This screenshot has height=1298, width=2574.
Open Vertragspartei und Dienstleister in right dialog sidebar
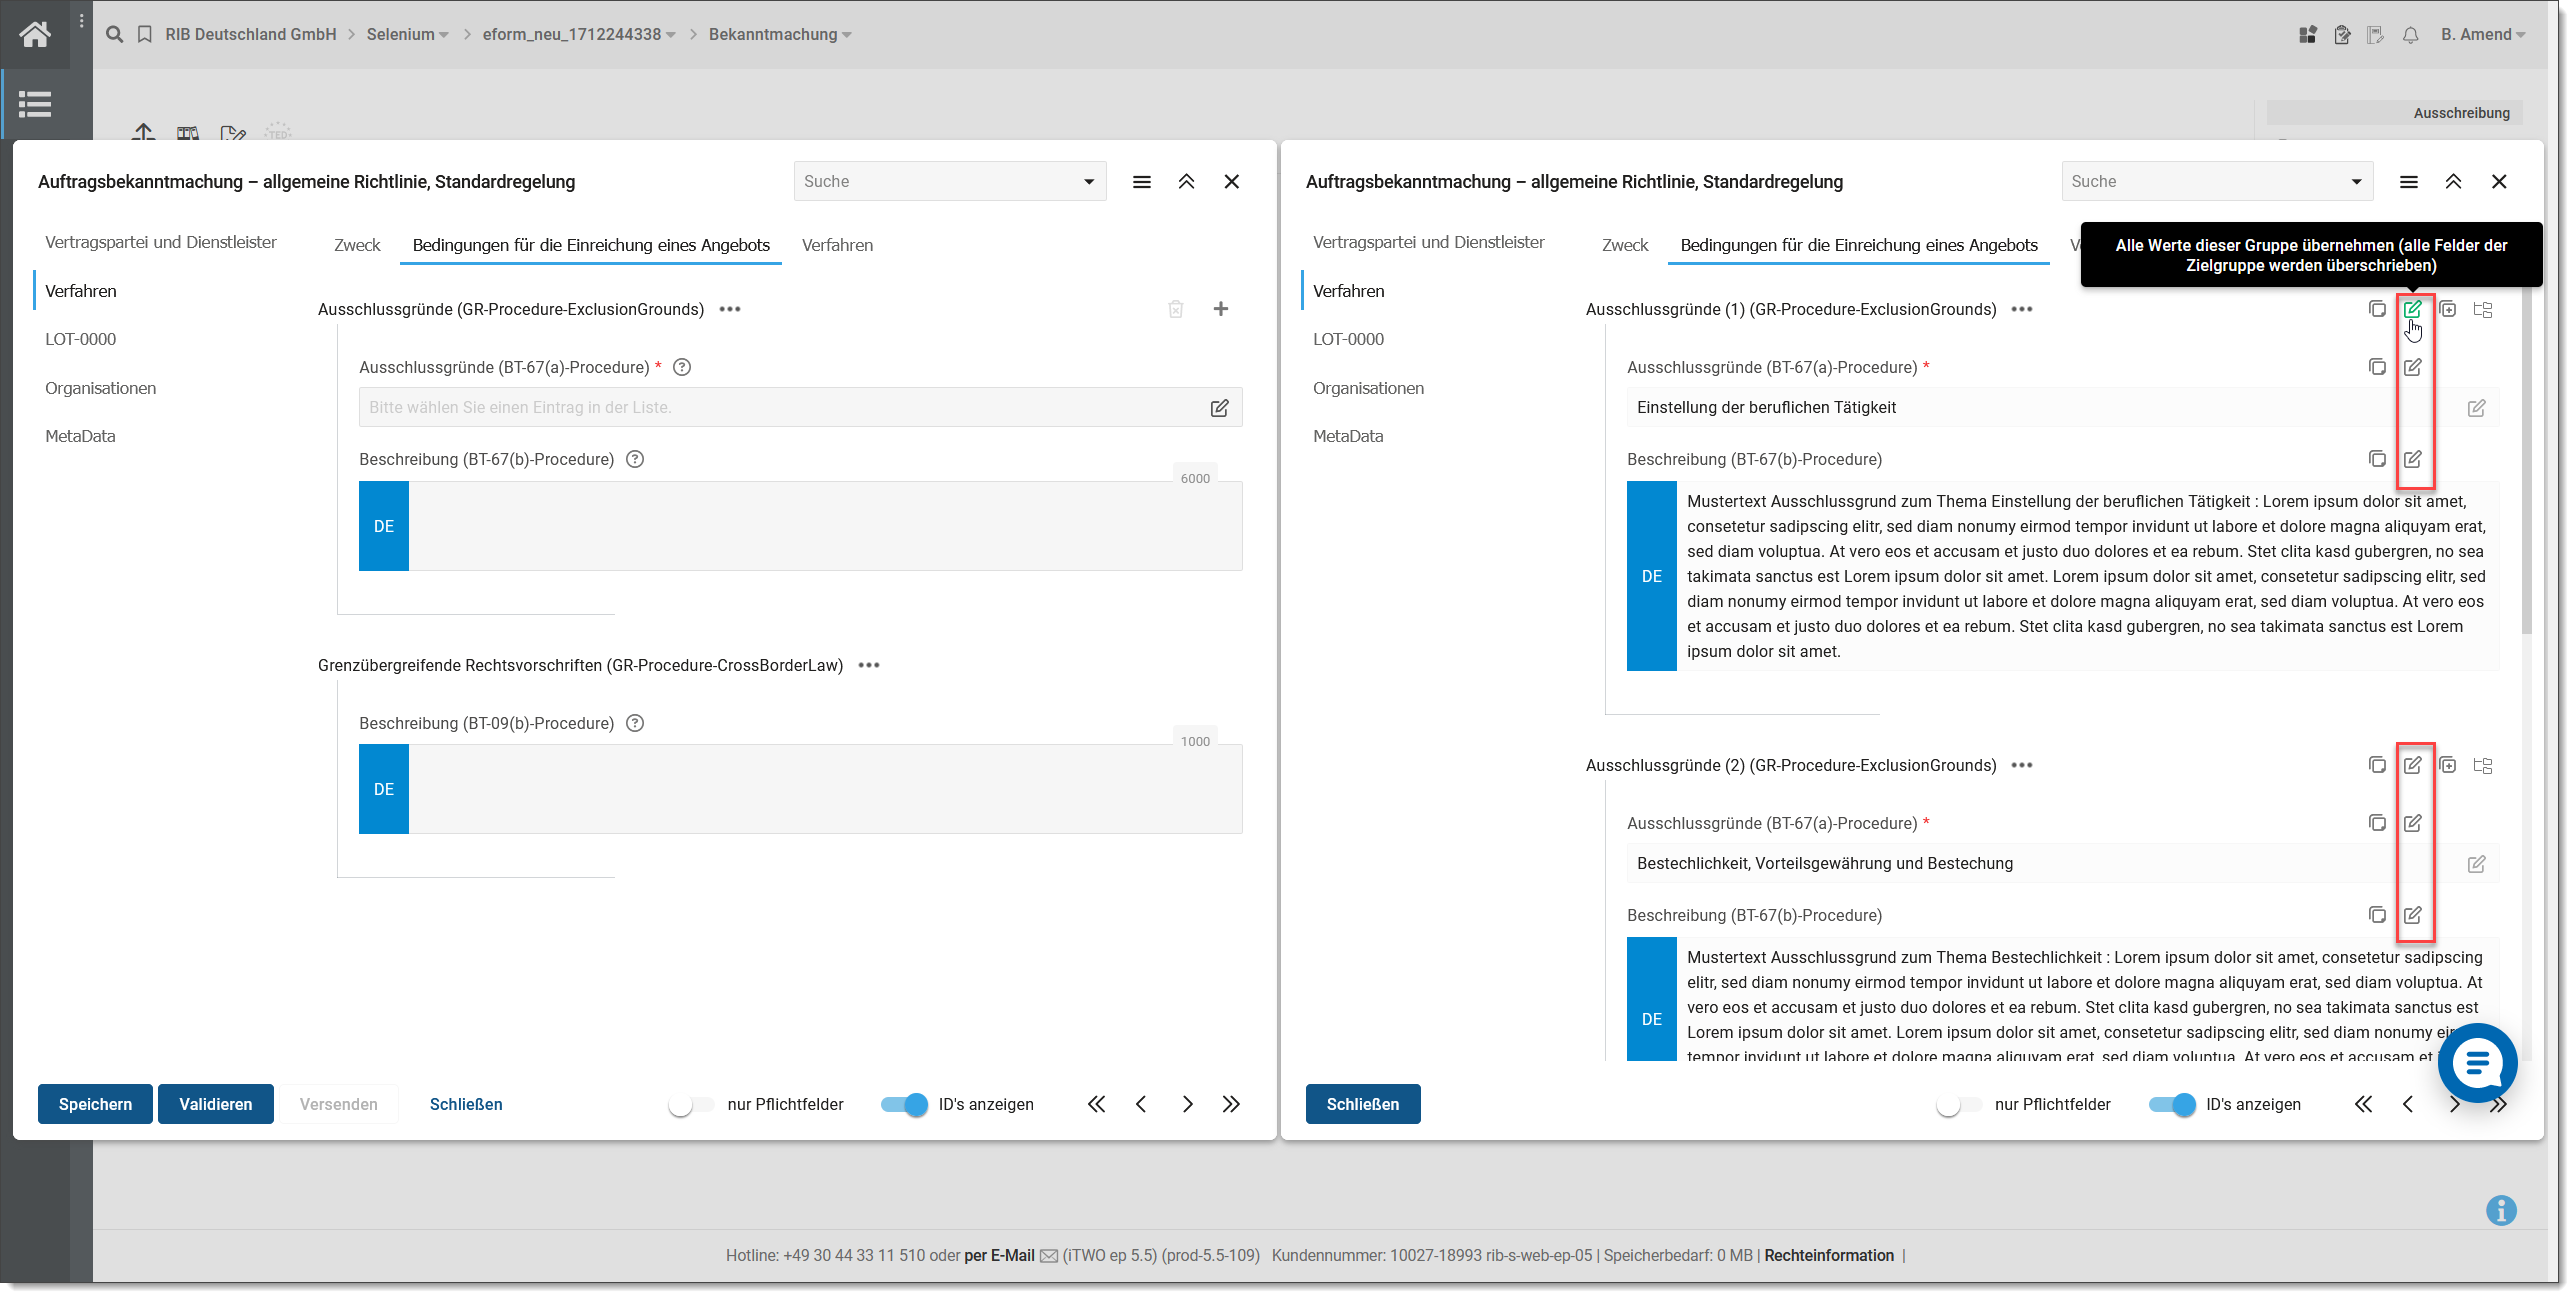(x=1428, y=242)
